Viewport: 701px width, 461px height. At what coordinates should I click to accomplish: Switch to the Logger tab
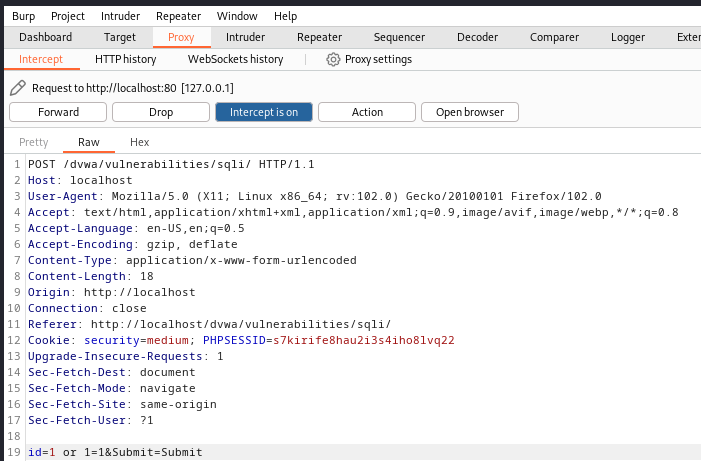[628, 37]
